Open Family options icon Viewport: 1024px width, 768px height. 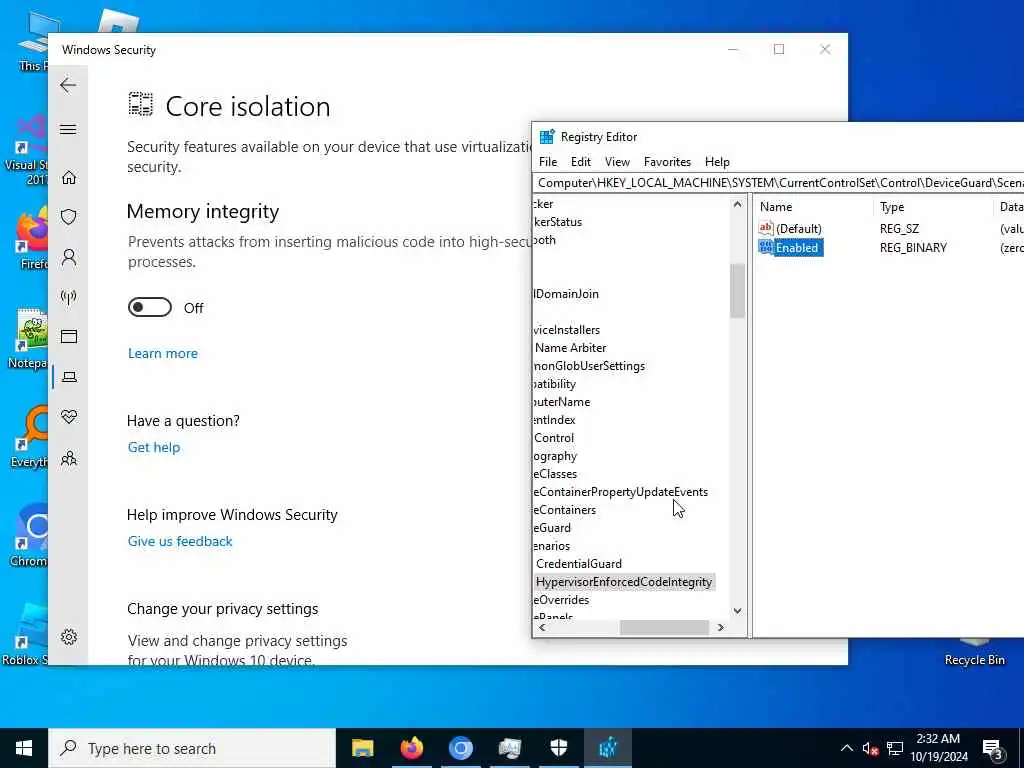(x=69, y=458)
